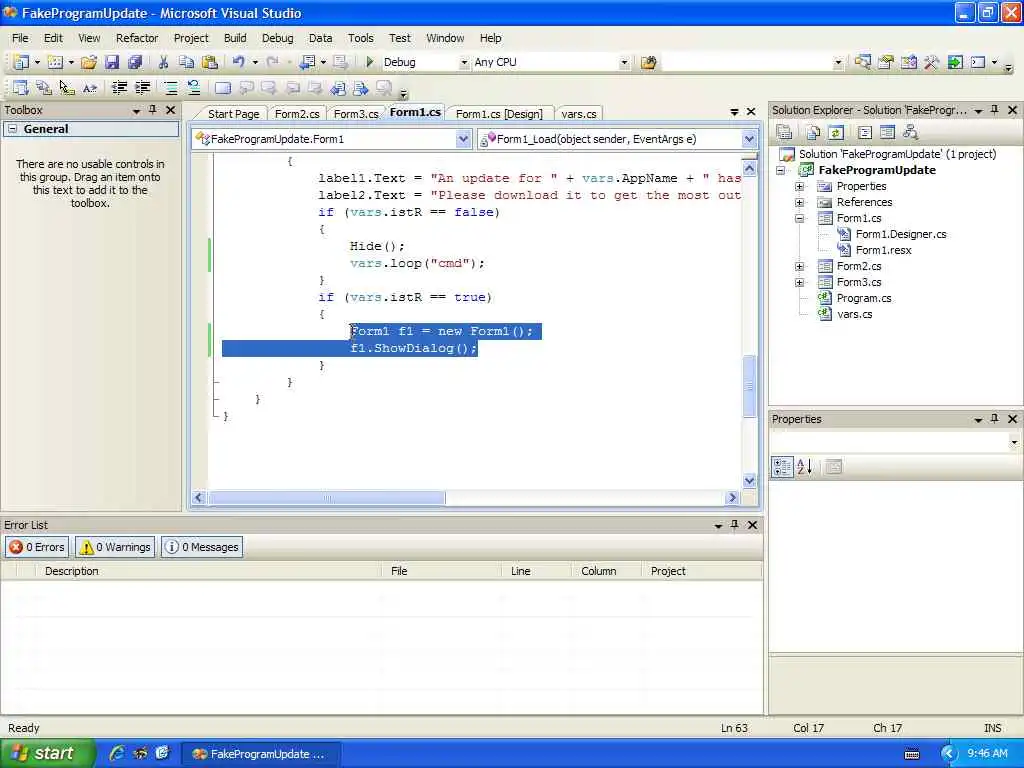Click editor scroll right arrow
The image size is (1024, 768).
tap(732, 498)
